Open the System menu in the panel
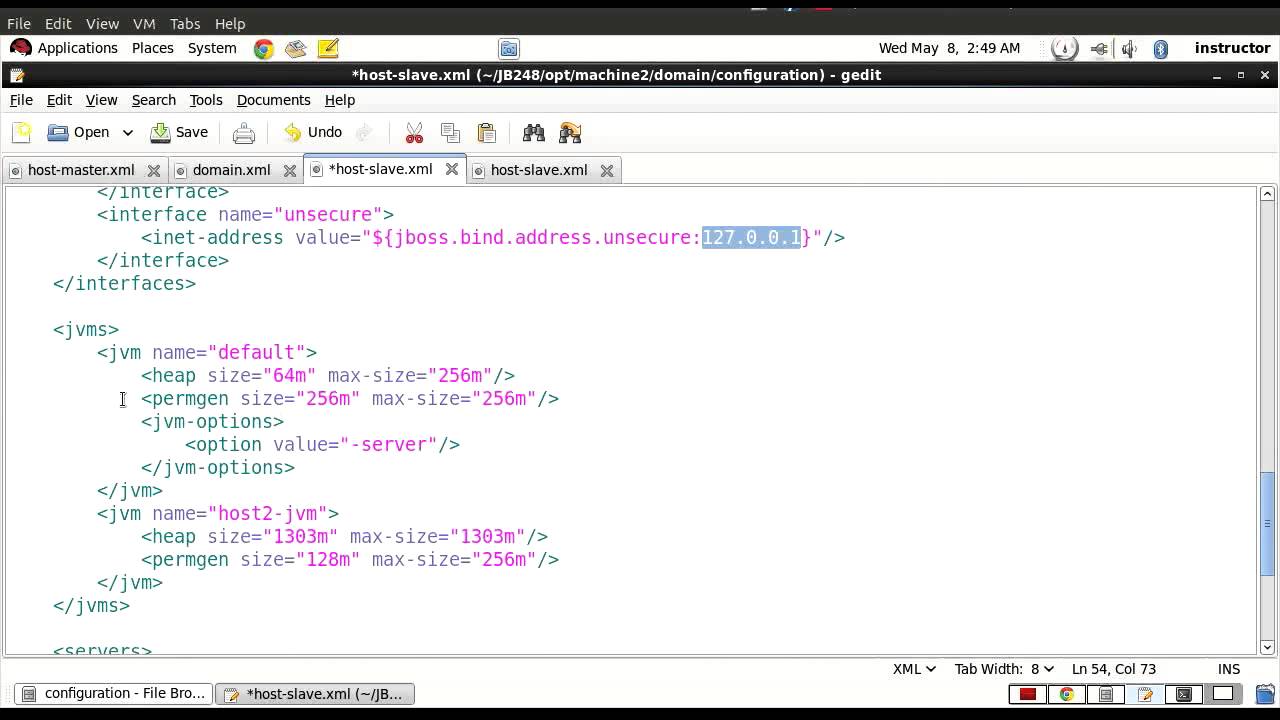The image size is (1280, 720). (212, 48)
